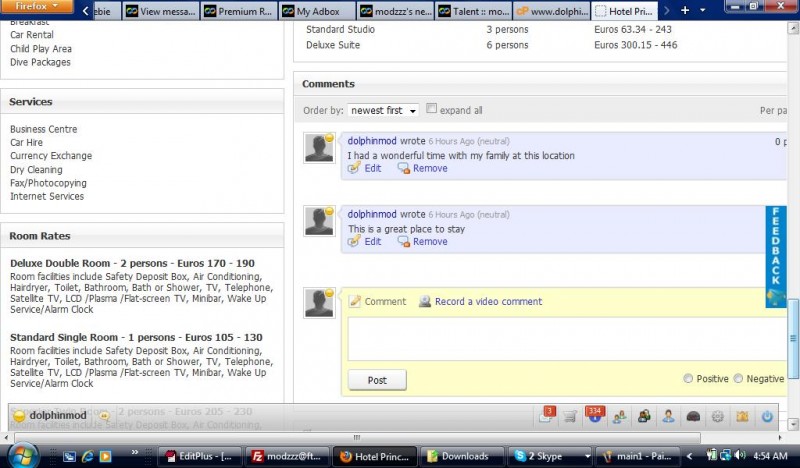The image size is (800, 468).
Task: Switch to My Adbox tab
Action: pyautogui.click(x=317, y=11)
